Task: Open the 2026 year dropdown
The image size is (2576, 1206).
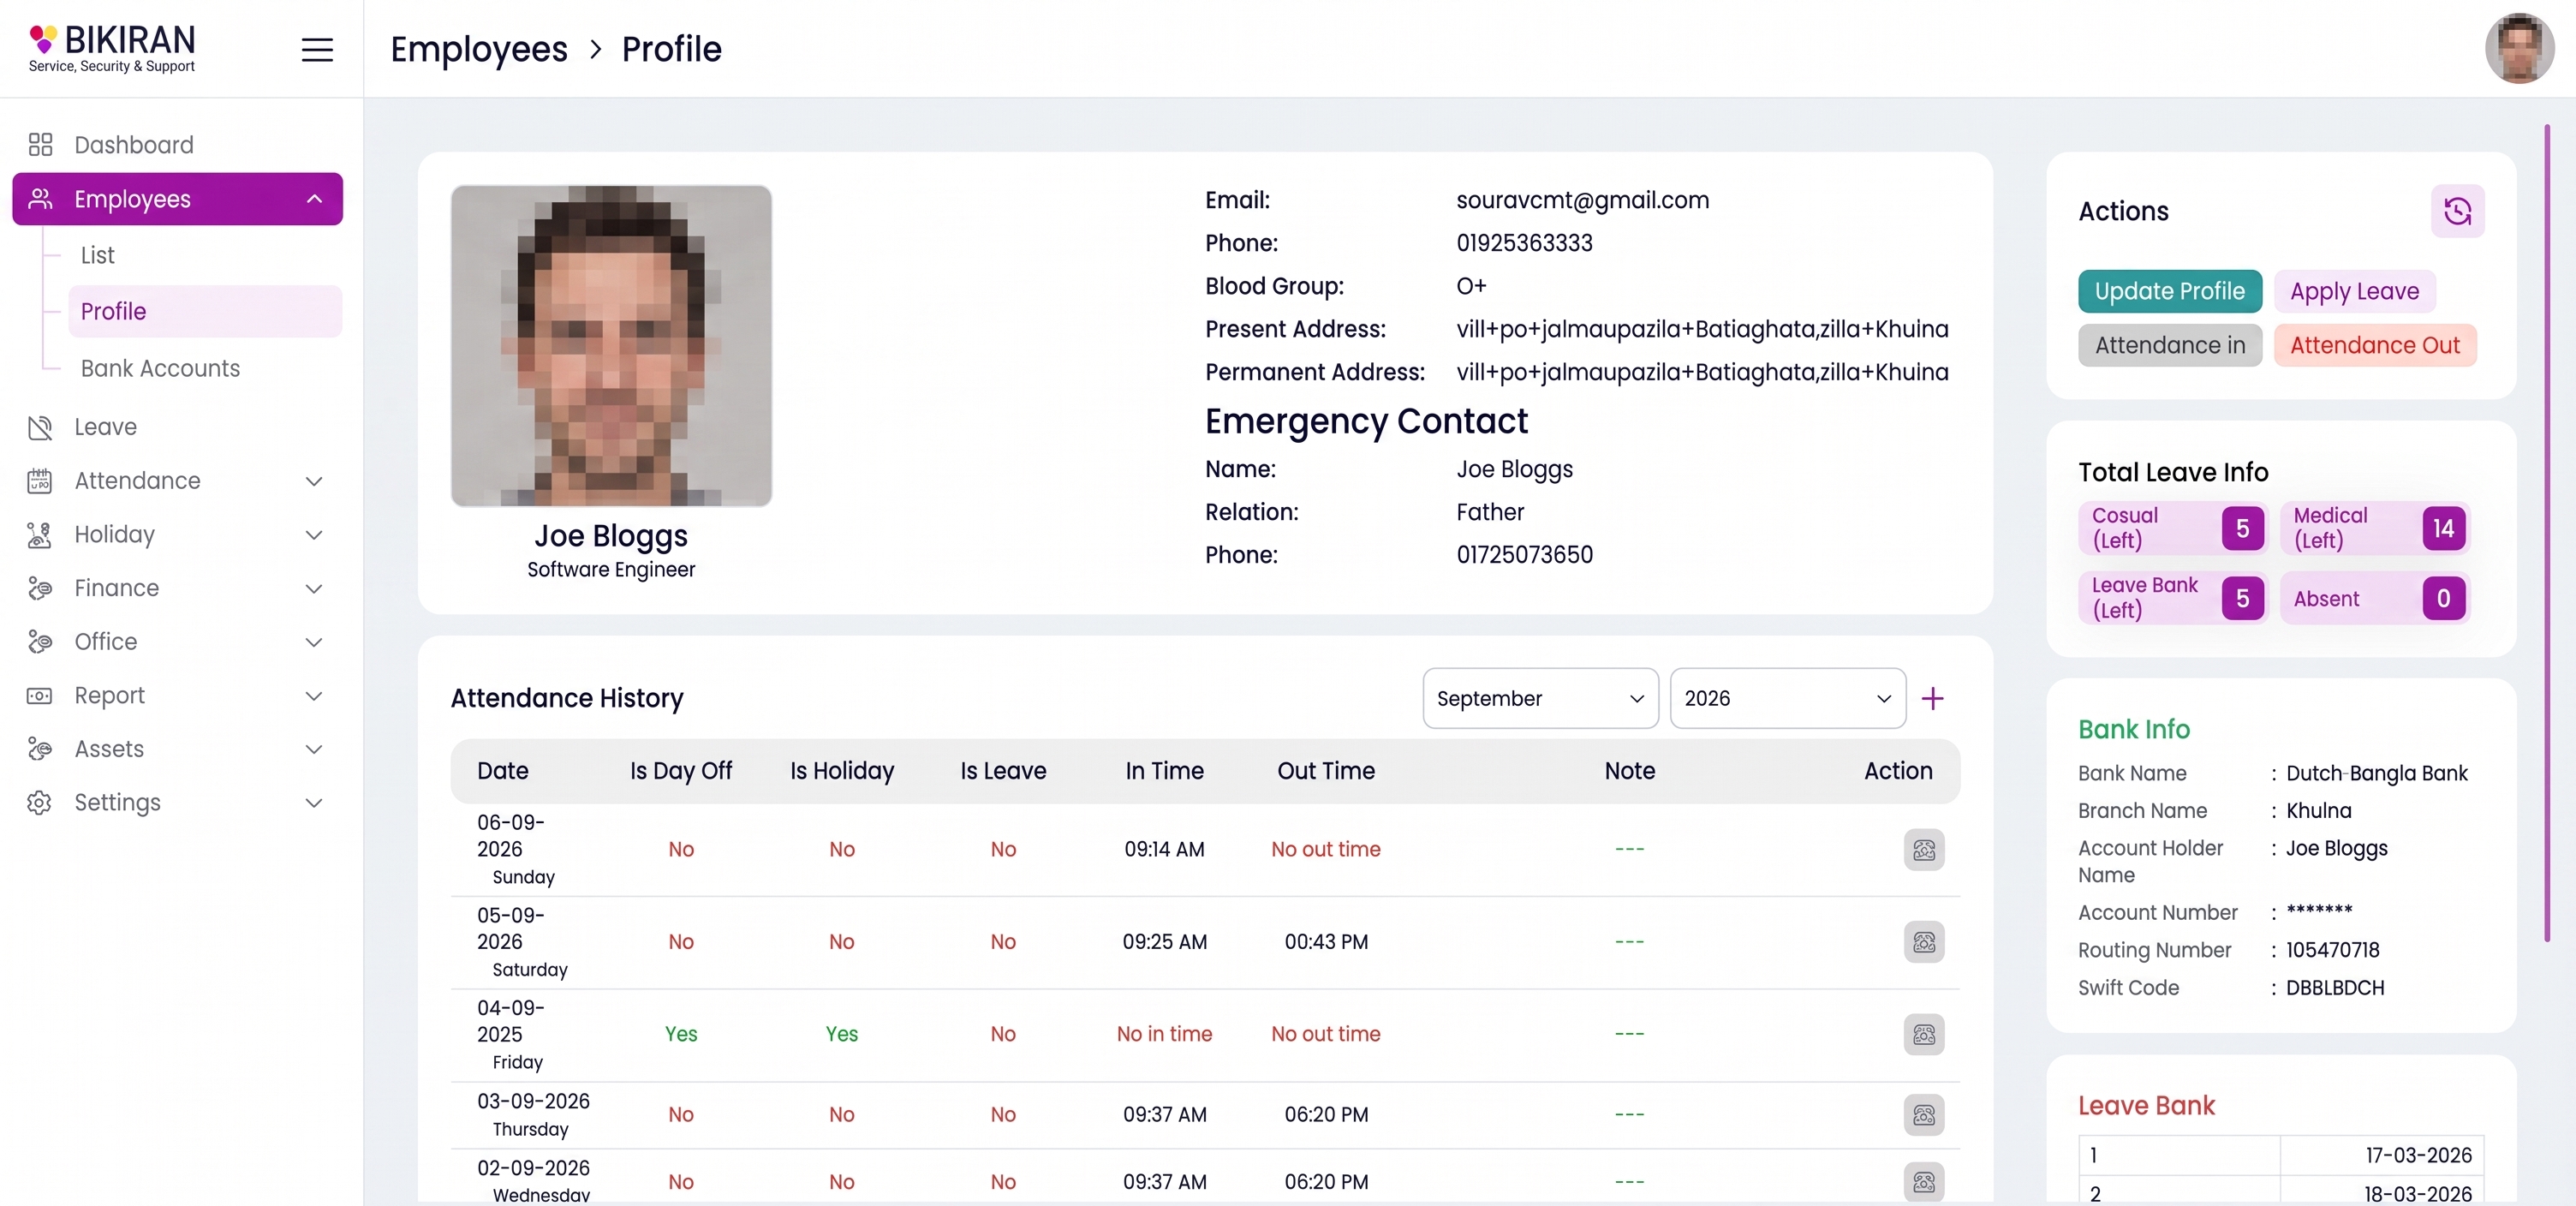Action: 1787,698
